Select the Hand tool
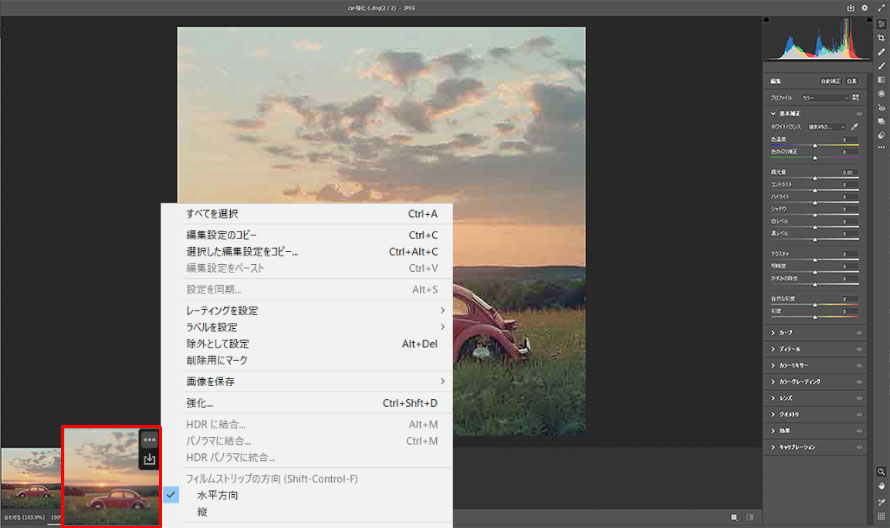This screenshot has height=528, width=890. [881, 486]
